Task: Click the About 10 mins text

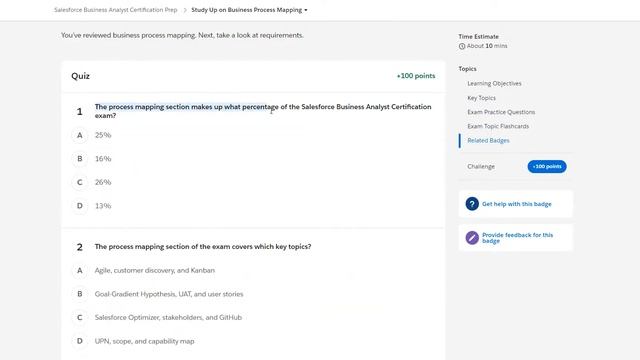Action: (x=487, y=46)
